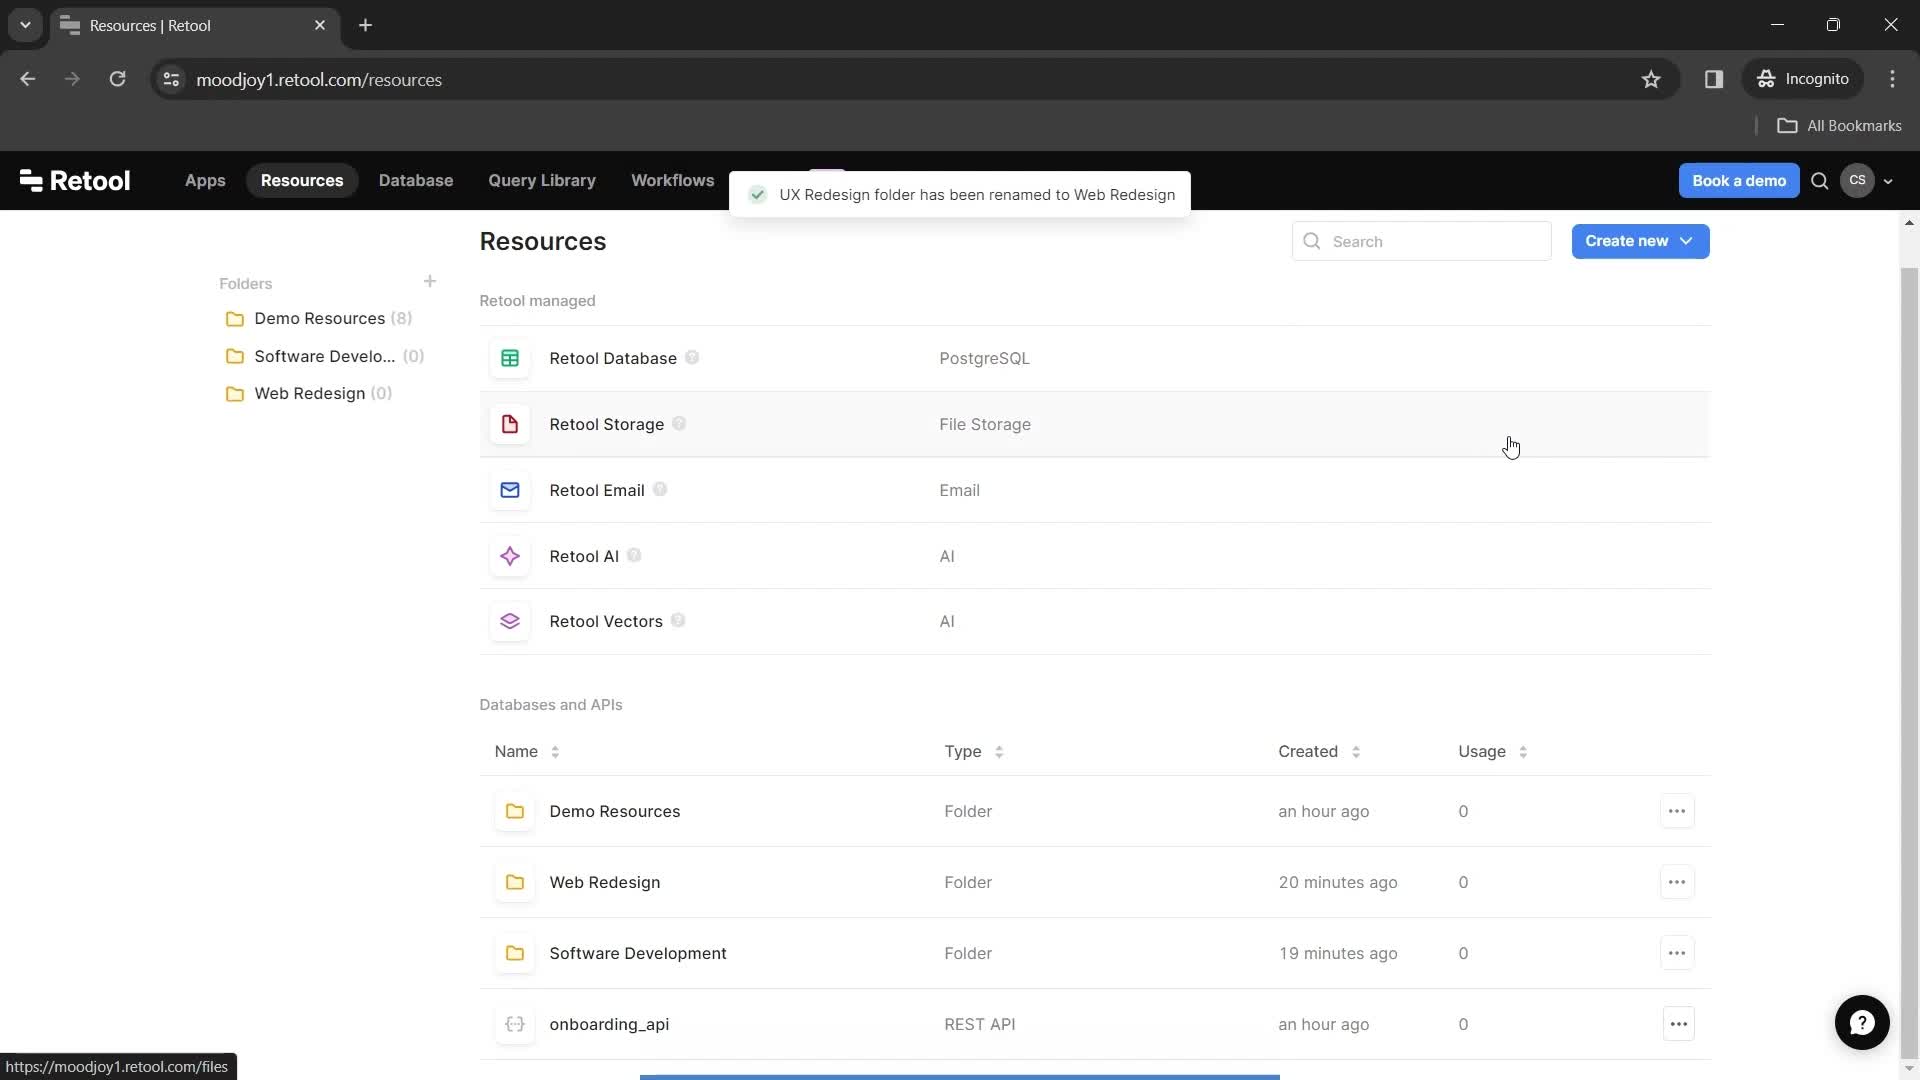Click the Retool AI sparkle icon
Image resolution: width=1920 pixels, height=1080 pixels.
[x=510, y=556]
